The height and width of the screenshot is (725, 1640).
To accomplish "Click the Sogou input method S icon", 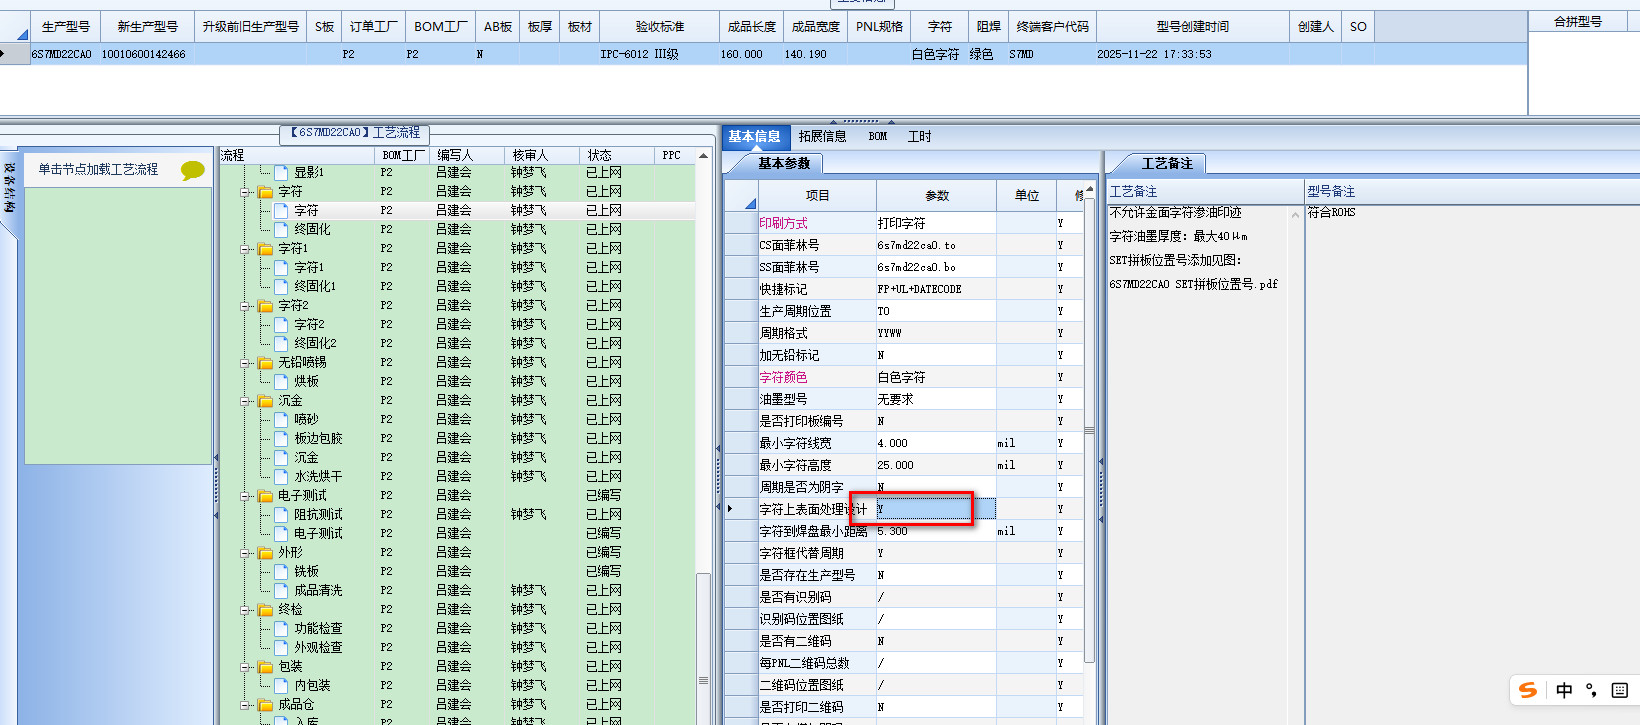I will click(x=1528, y=690).
